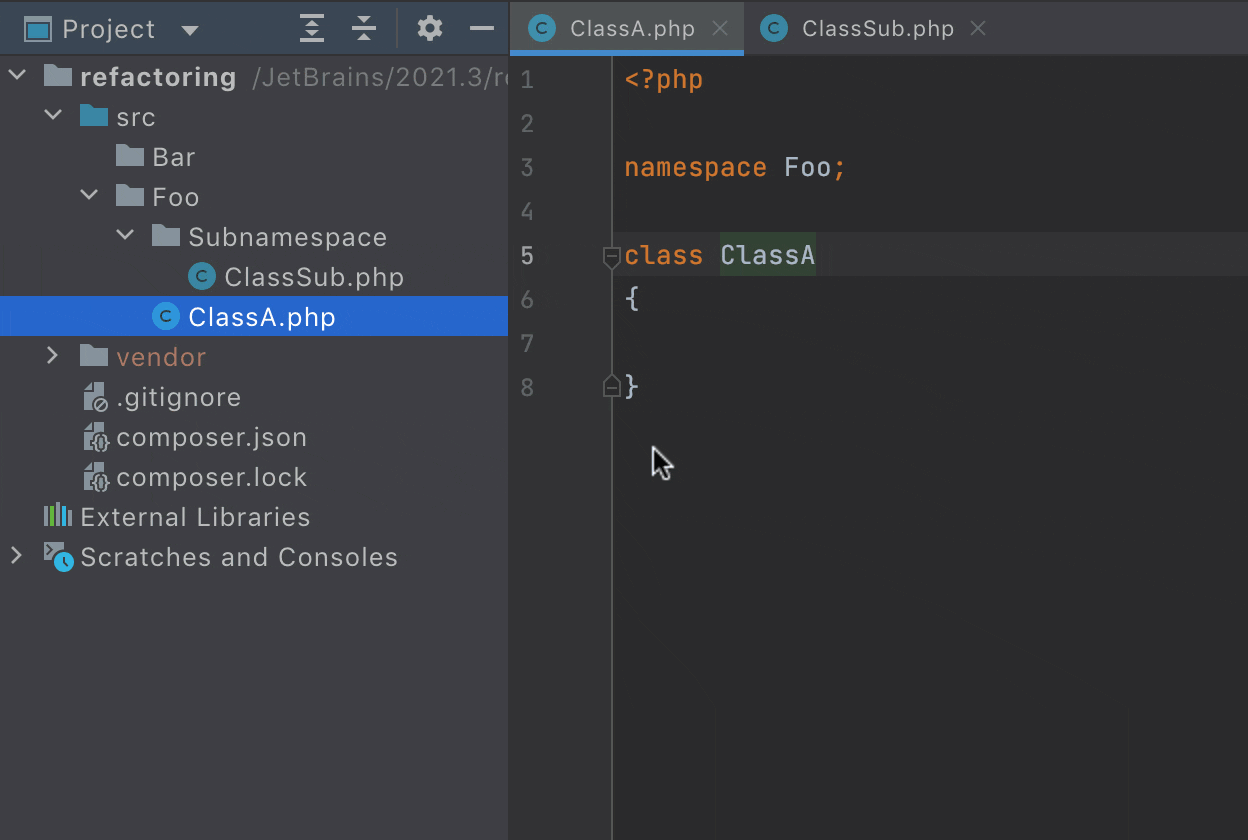The height and width of the screenshot is (840, 1248).
Task: Click the PHP class icon beside ClassSub.php
Action: pyautogui.click(x=201, y=277)
